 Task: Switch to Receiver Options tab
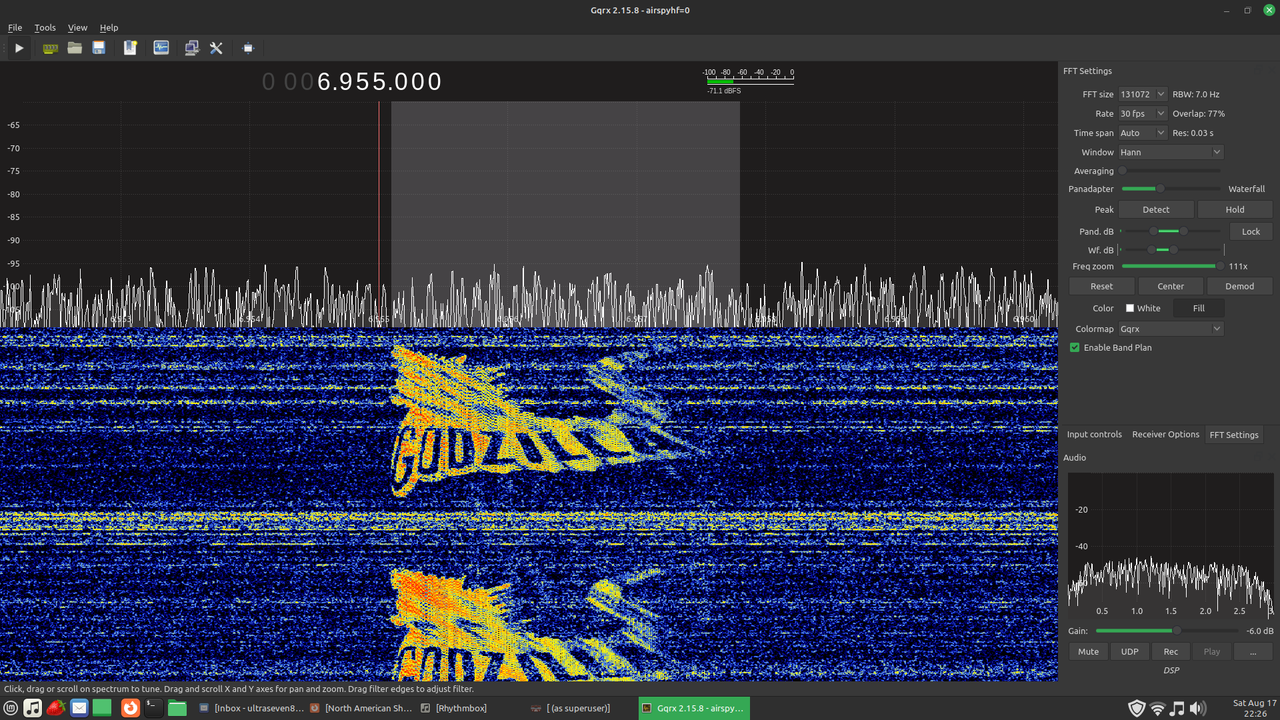click(1165, 434)
